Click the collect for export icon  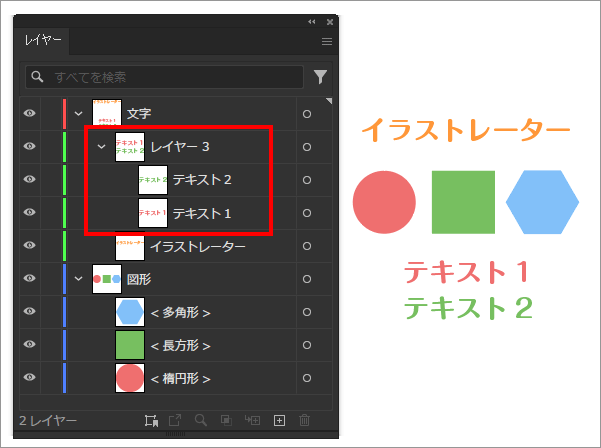[x=151, y=420]
